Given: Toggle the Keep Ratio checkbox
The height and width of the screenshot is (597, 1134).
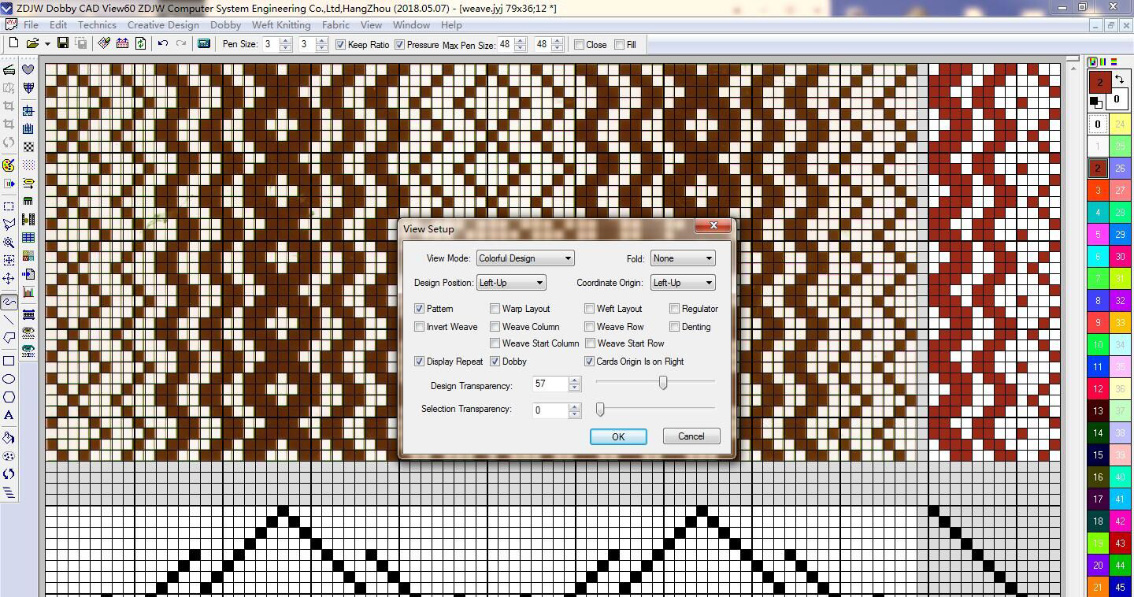Looking at the screenshot, I should click(340, 45).
